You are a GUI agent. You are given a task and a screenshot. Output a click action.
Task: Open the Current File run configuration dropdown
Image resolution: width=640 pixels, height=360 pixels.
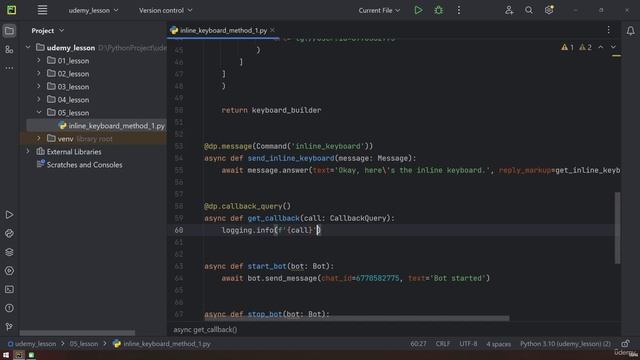(x=379, y=10)
